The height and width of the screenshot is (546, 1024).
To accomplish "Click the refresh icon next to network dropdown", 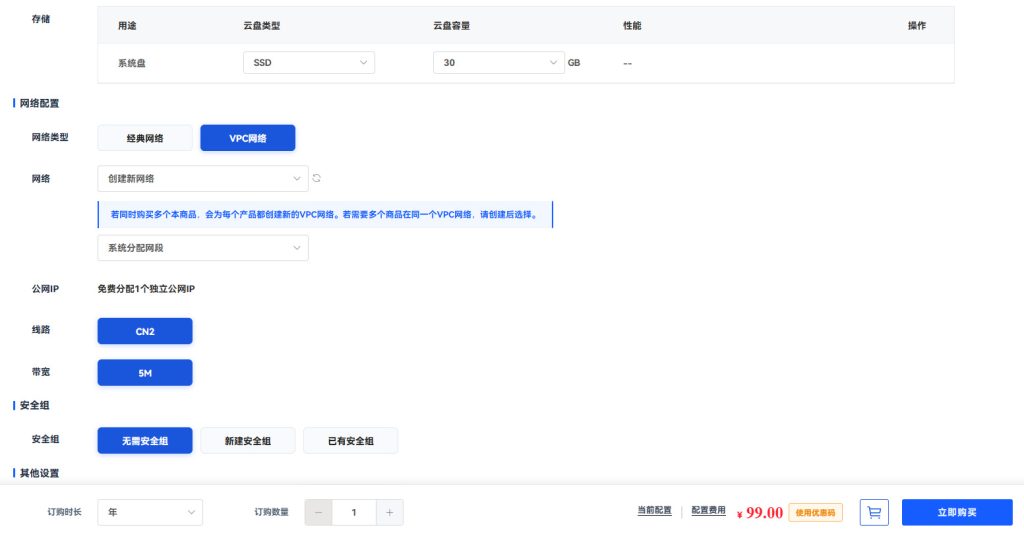I will pyautogui.click(x=317, y=178).
